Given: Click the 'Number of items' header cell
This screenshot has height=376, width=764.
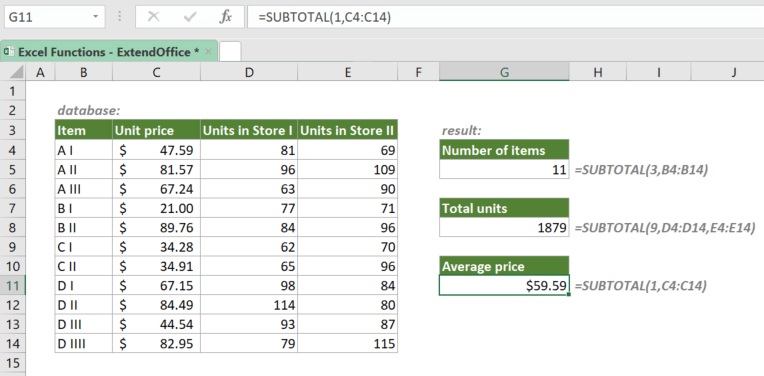Looking at the screenshot, I should pos(504,150).
